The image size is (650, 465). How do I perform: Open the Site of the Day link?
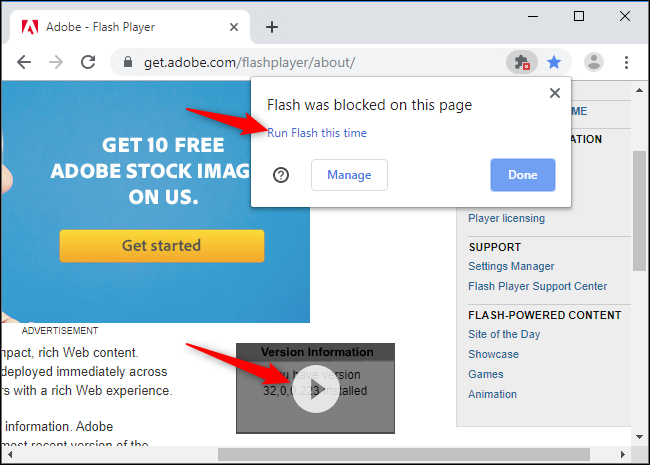click(x=504, y=334)
